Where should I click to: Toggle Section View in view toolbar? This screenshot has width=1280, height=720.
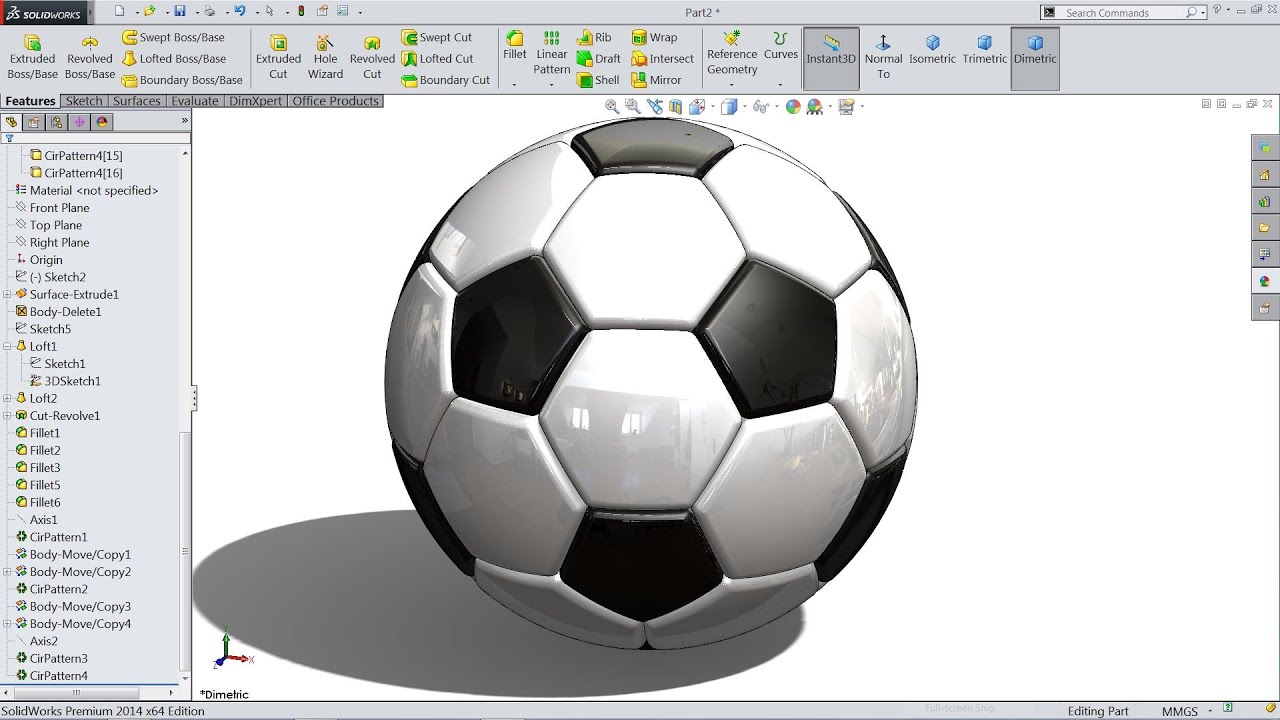675,106
